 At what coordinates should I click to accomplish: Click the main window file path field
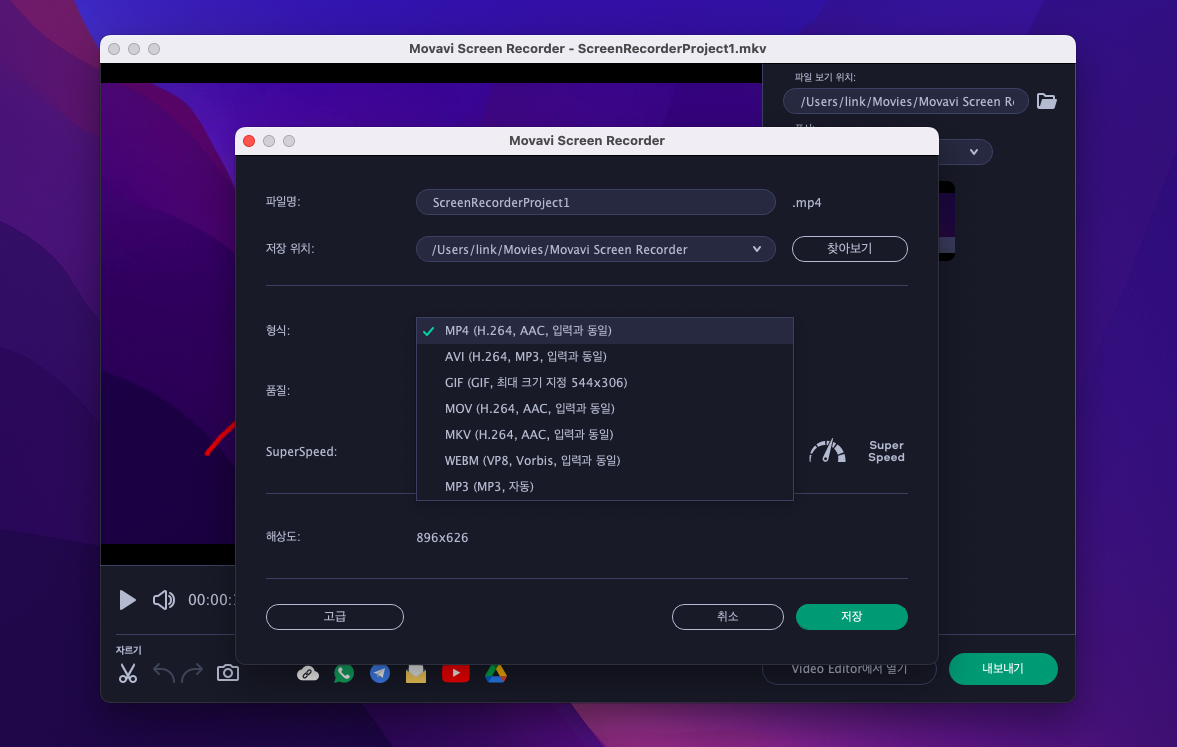click(x=905, y=101)
